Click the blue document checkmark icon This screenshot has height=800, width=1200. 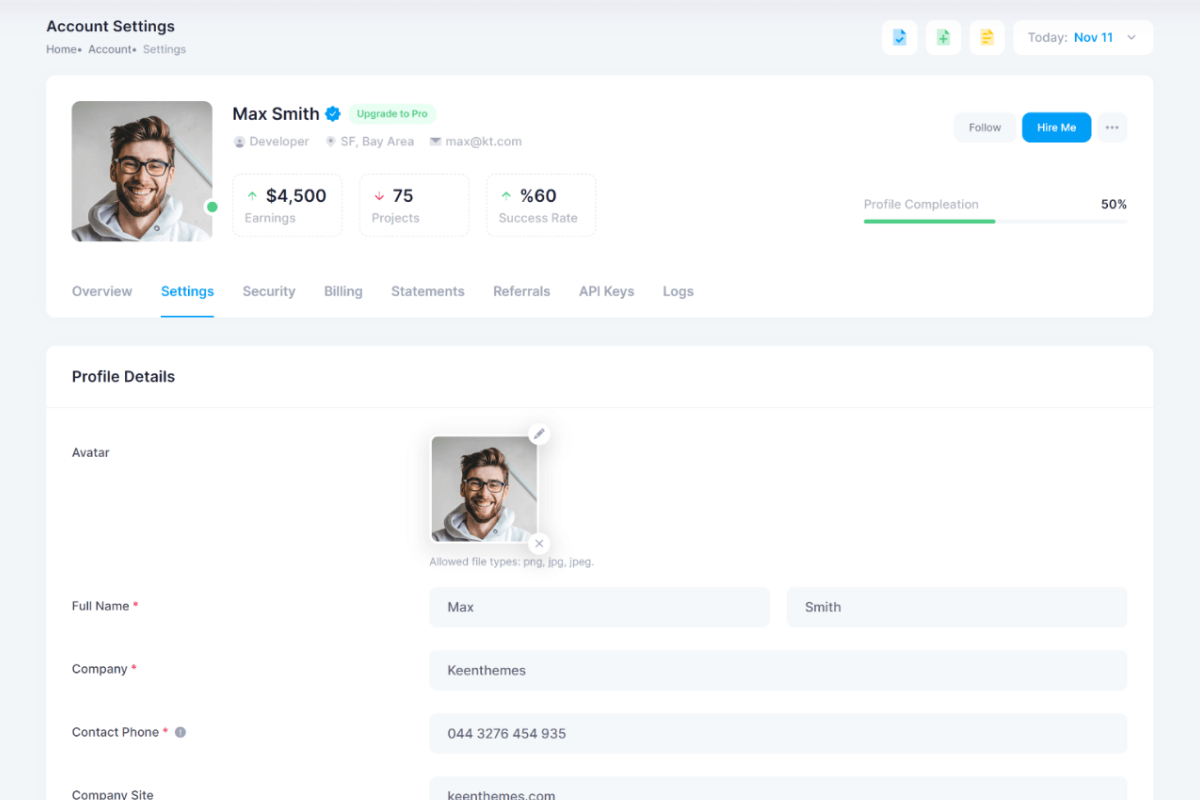click(899, 38)
